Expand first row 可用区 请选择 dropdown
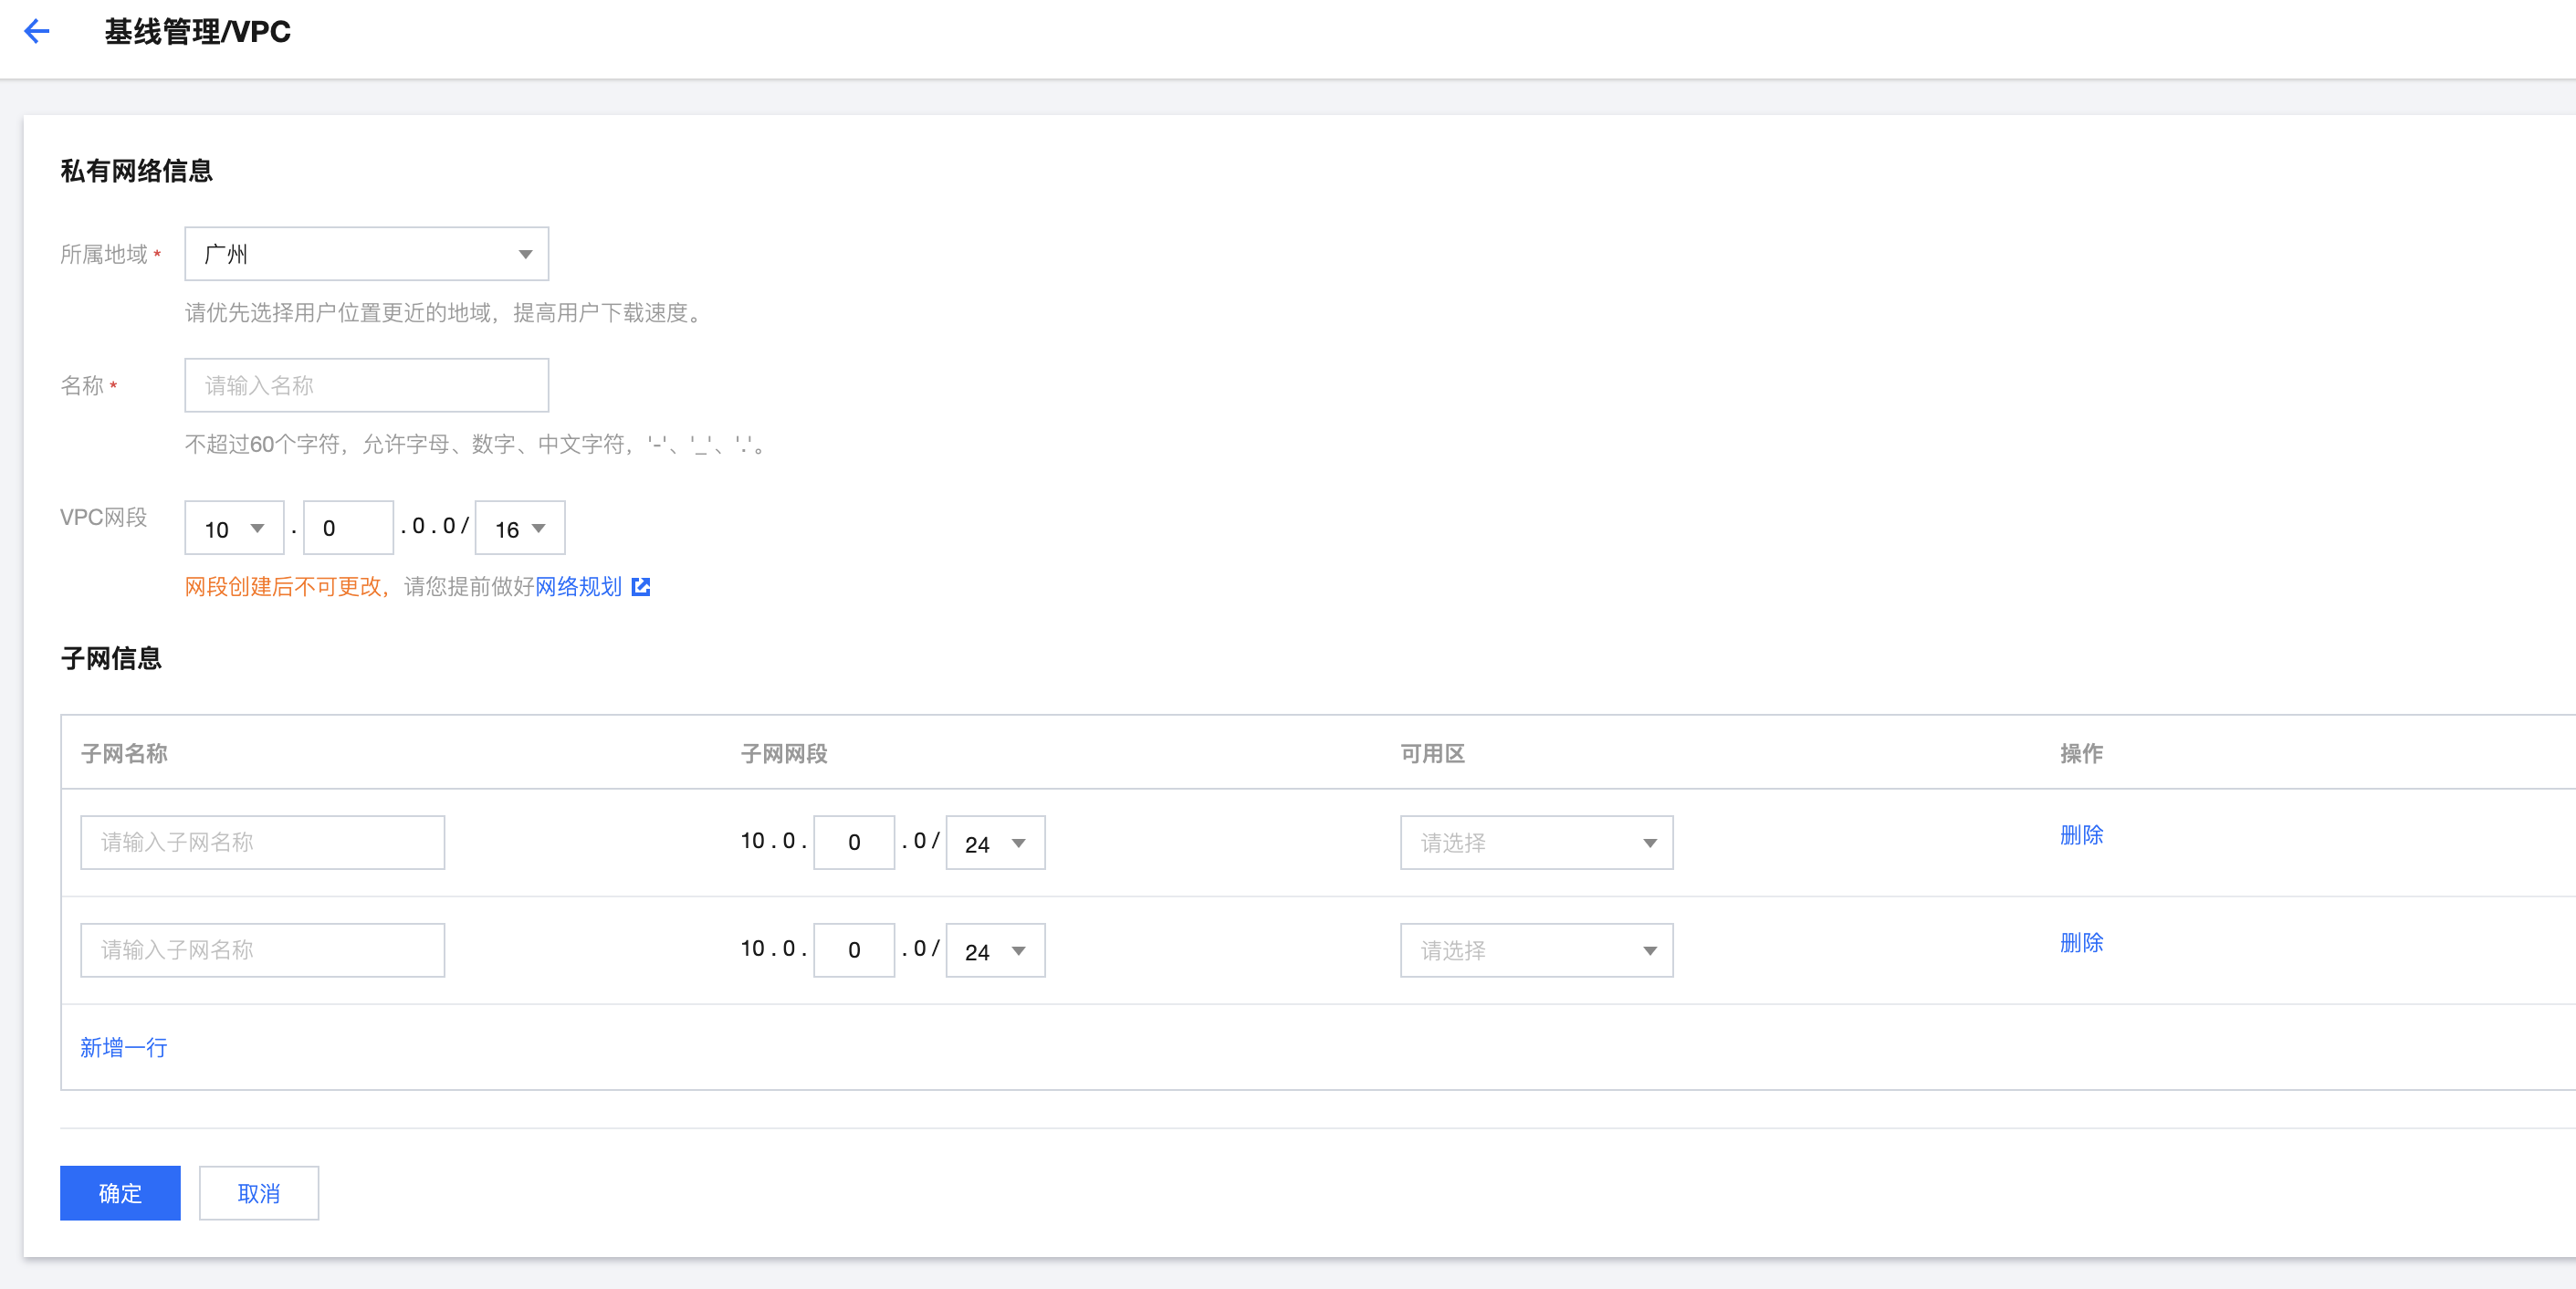Viewport: 2576px width, 1289px height. pyautogui.click(x=1536, y=843)
